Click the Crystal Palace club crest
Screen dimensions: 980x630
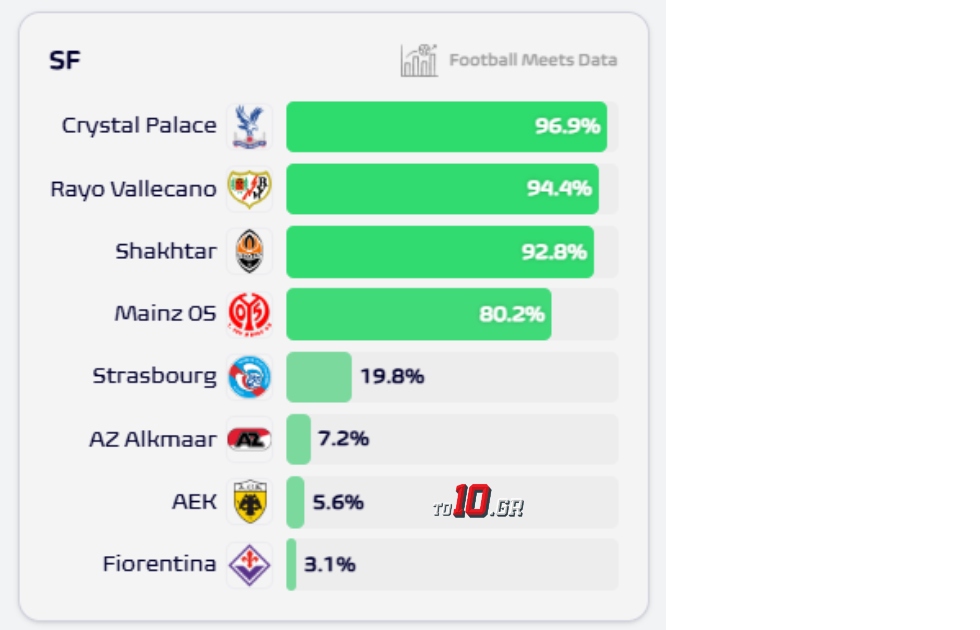tap(248, 126)
